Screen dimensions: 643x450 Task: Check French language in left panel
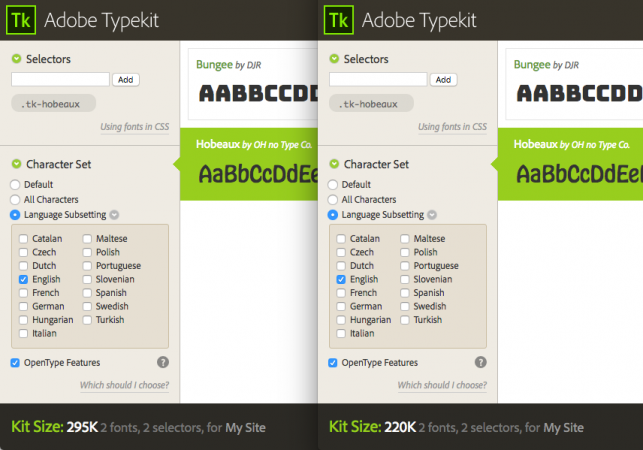coord(23,293)
